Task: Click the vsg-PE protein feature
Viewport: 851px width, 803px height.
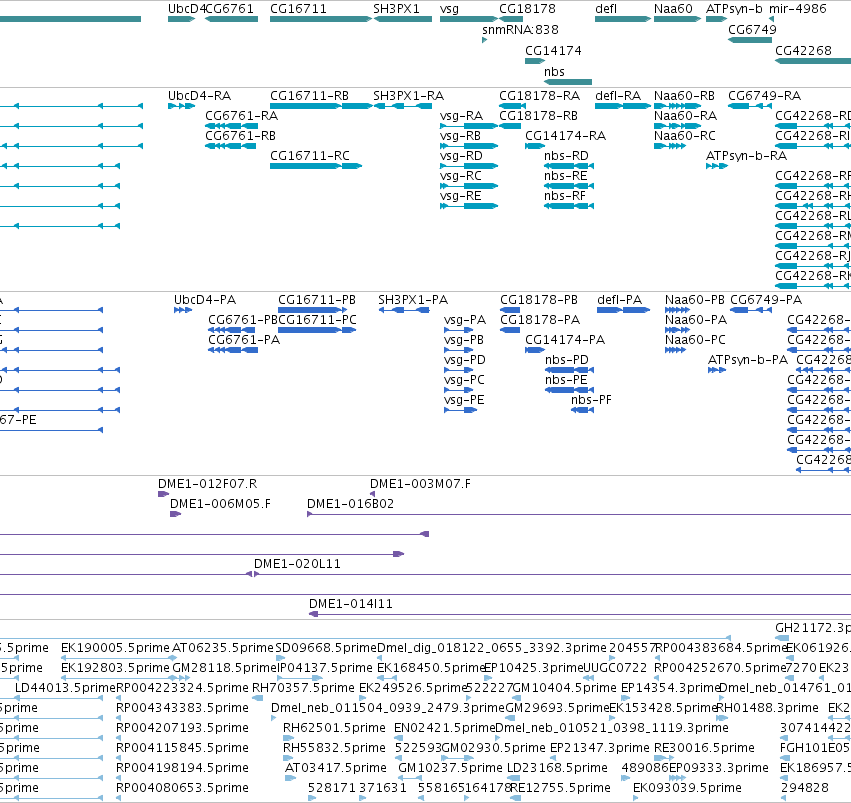Action: click(460, 410)
